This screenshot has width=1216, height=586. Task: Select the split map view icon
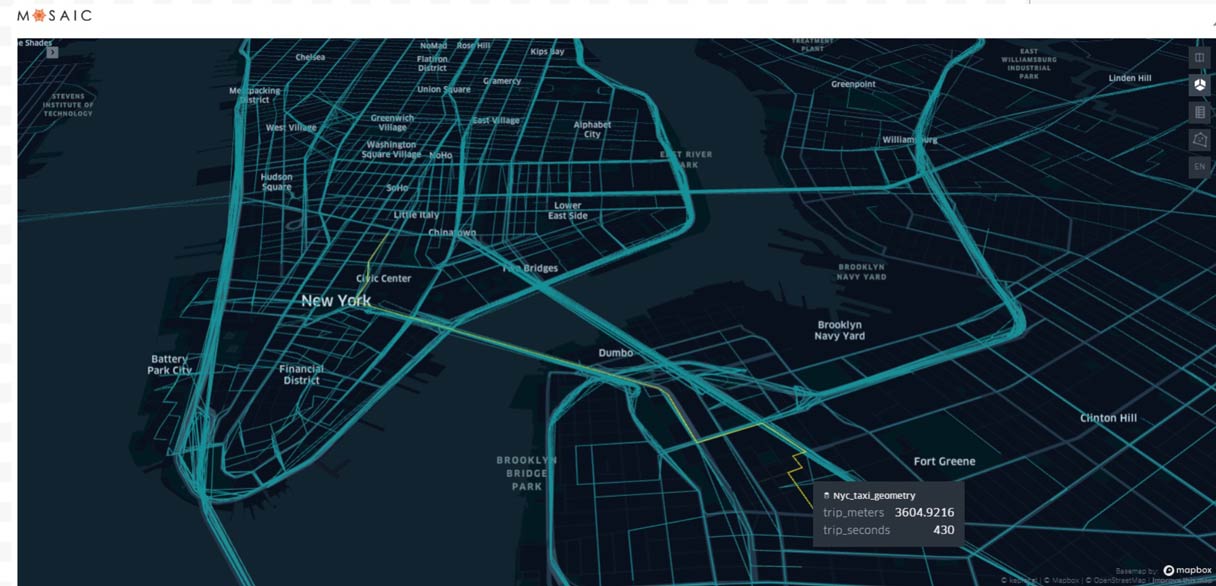1199,57
